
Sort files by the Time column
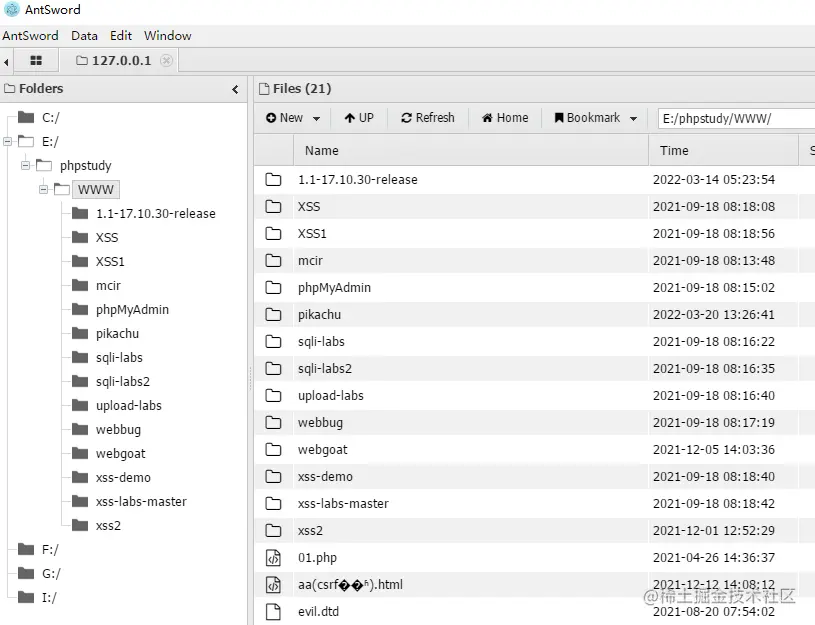click(723, 151)
